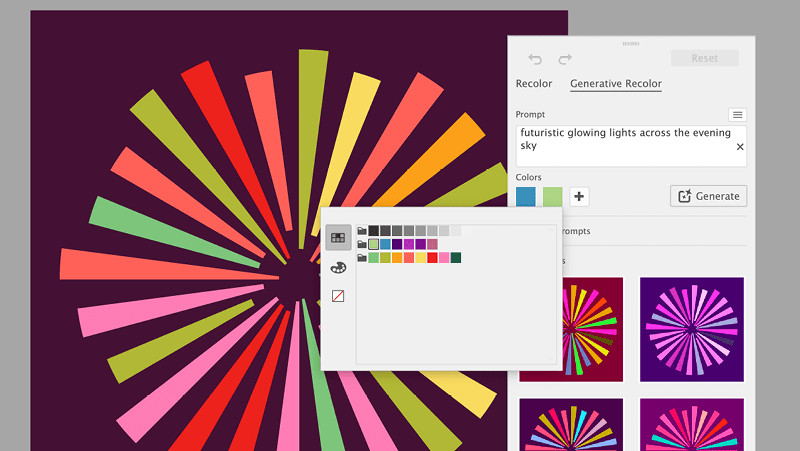The width and height of the screenshot is (800, 451).
Task: Redo the recolor change
Action: pos(565,59)
